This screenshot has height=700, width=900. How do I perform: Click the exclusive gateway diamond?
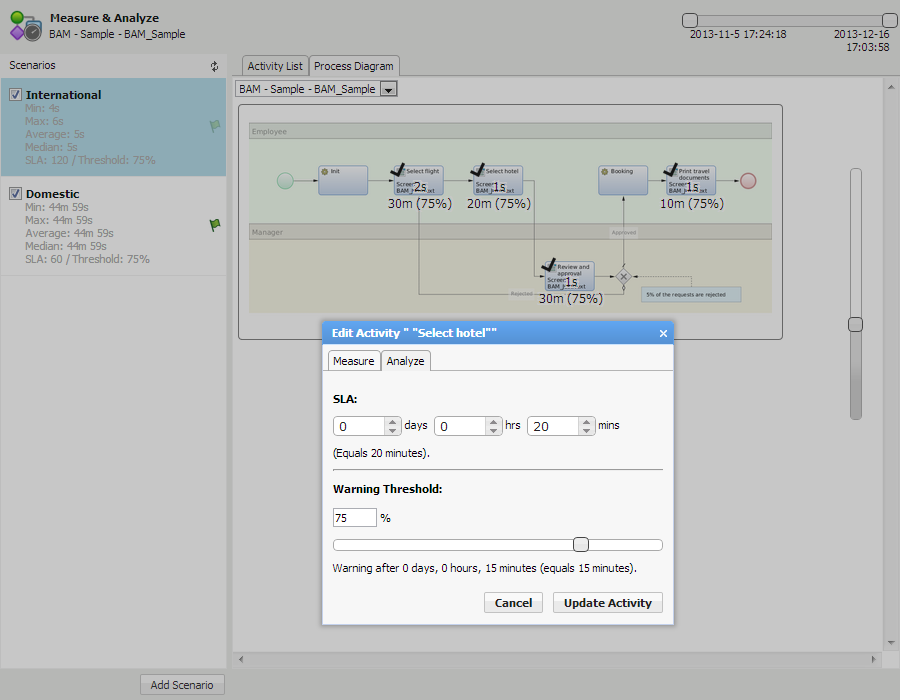[623, 277]
